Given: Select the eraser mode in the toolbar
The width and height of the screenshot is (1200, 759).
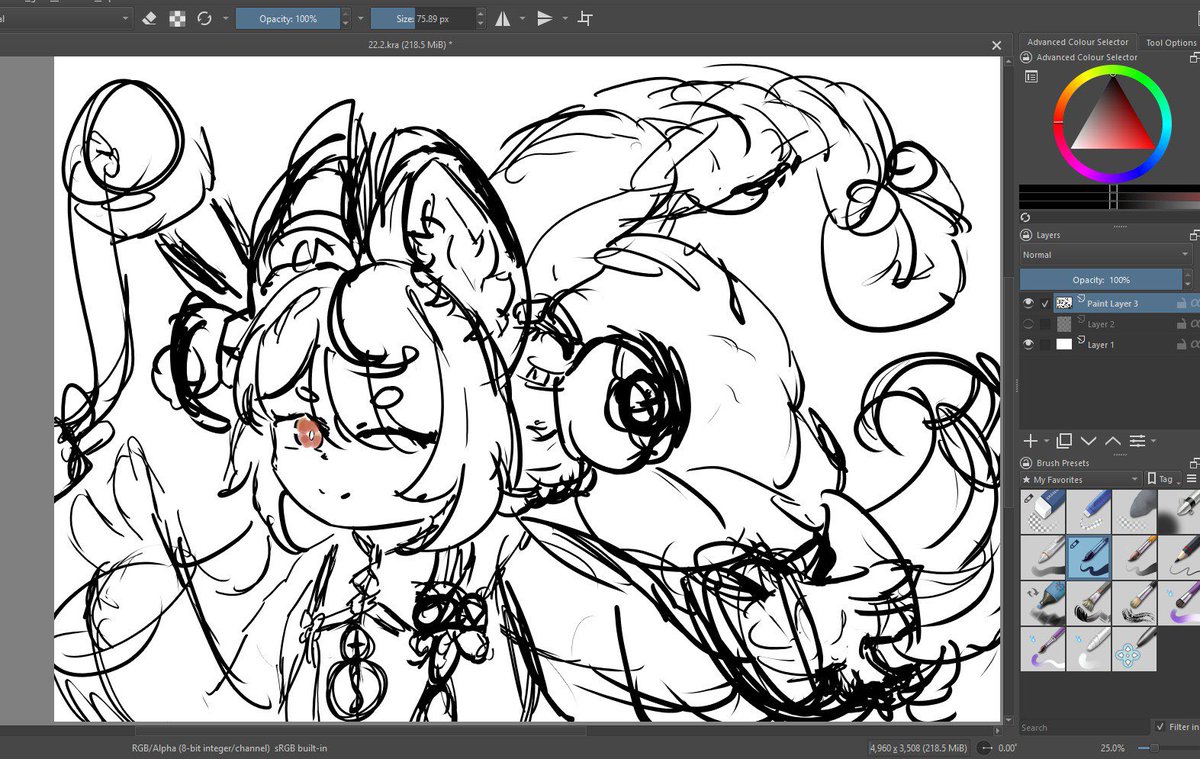Looking at the screenshot, I should pos(150,18).
